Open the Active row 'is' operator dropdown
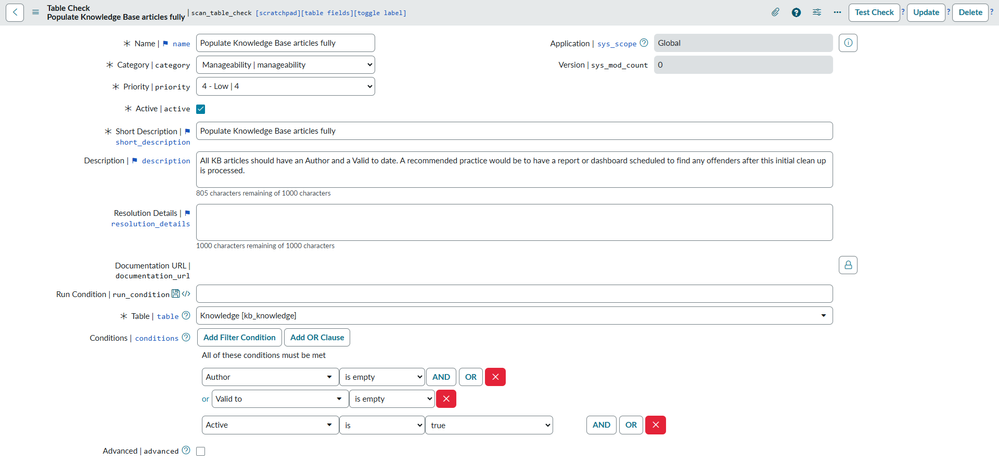The width and height of the screenshot is (999, 463). click(382, 425)
